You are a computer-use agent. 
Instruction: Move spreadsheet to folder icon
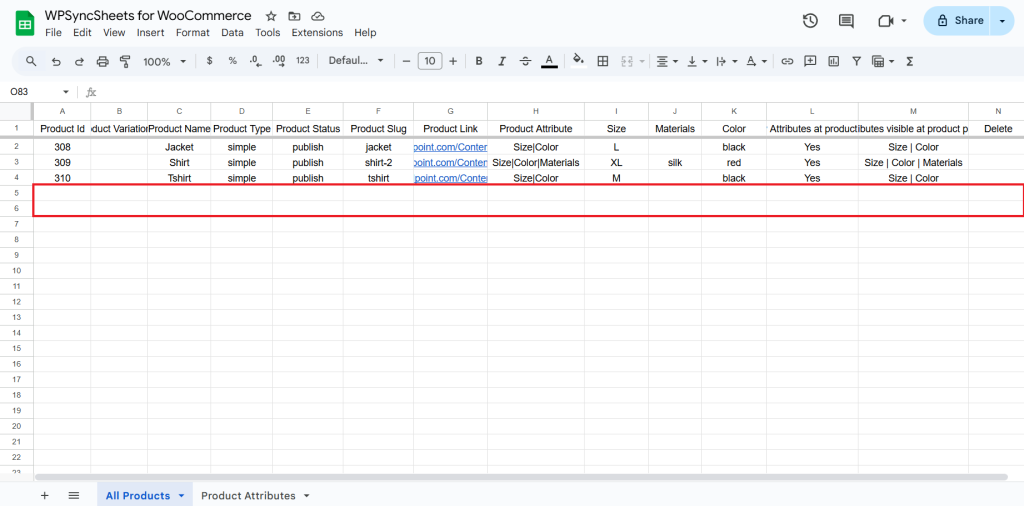[x=295, y=16]
